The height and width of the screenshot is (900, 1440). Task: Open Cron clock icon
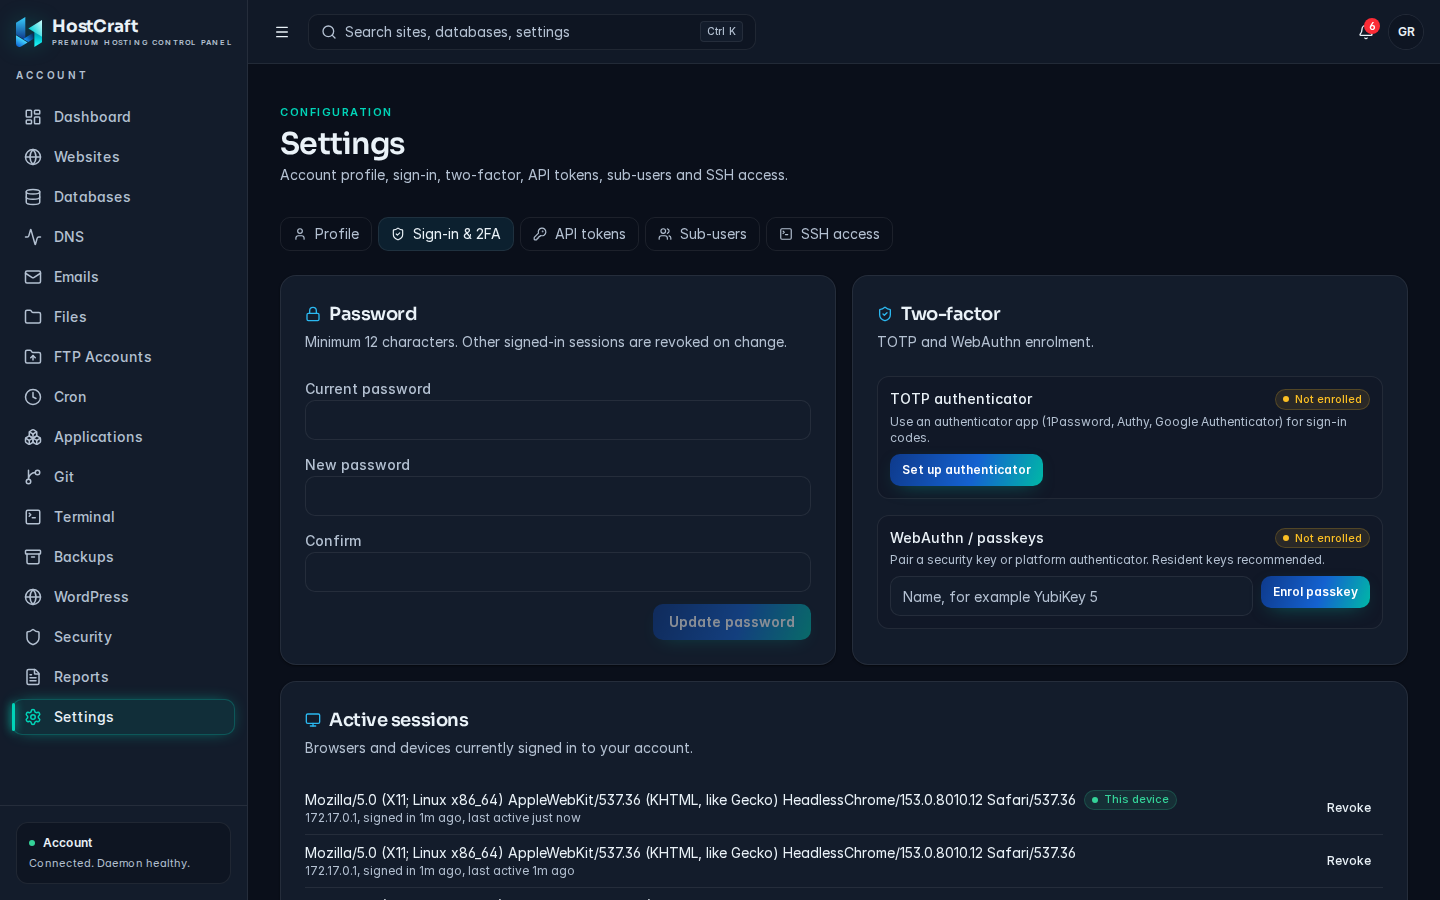coord(33,397)
